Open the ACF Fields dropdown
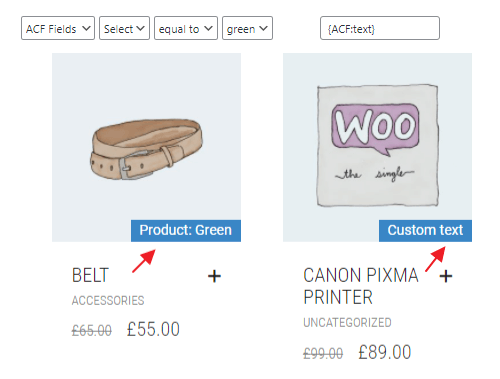Screen dimensions: 500x379 (x=58, y=28)
